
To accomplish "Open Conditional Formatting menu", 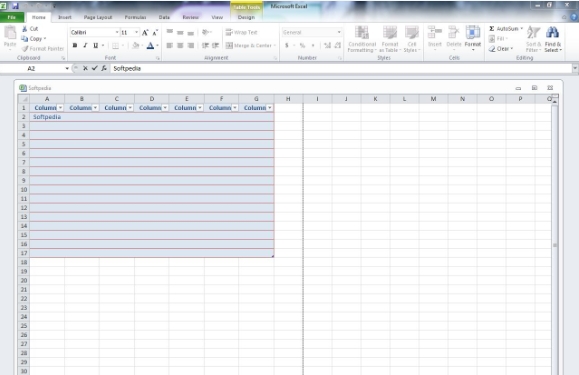I will [362, 39].
